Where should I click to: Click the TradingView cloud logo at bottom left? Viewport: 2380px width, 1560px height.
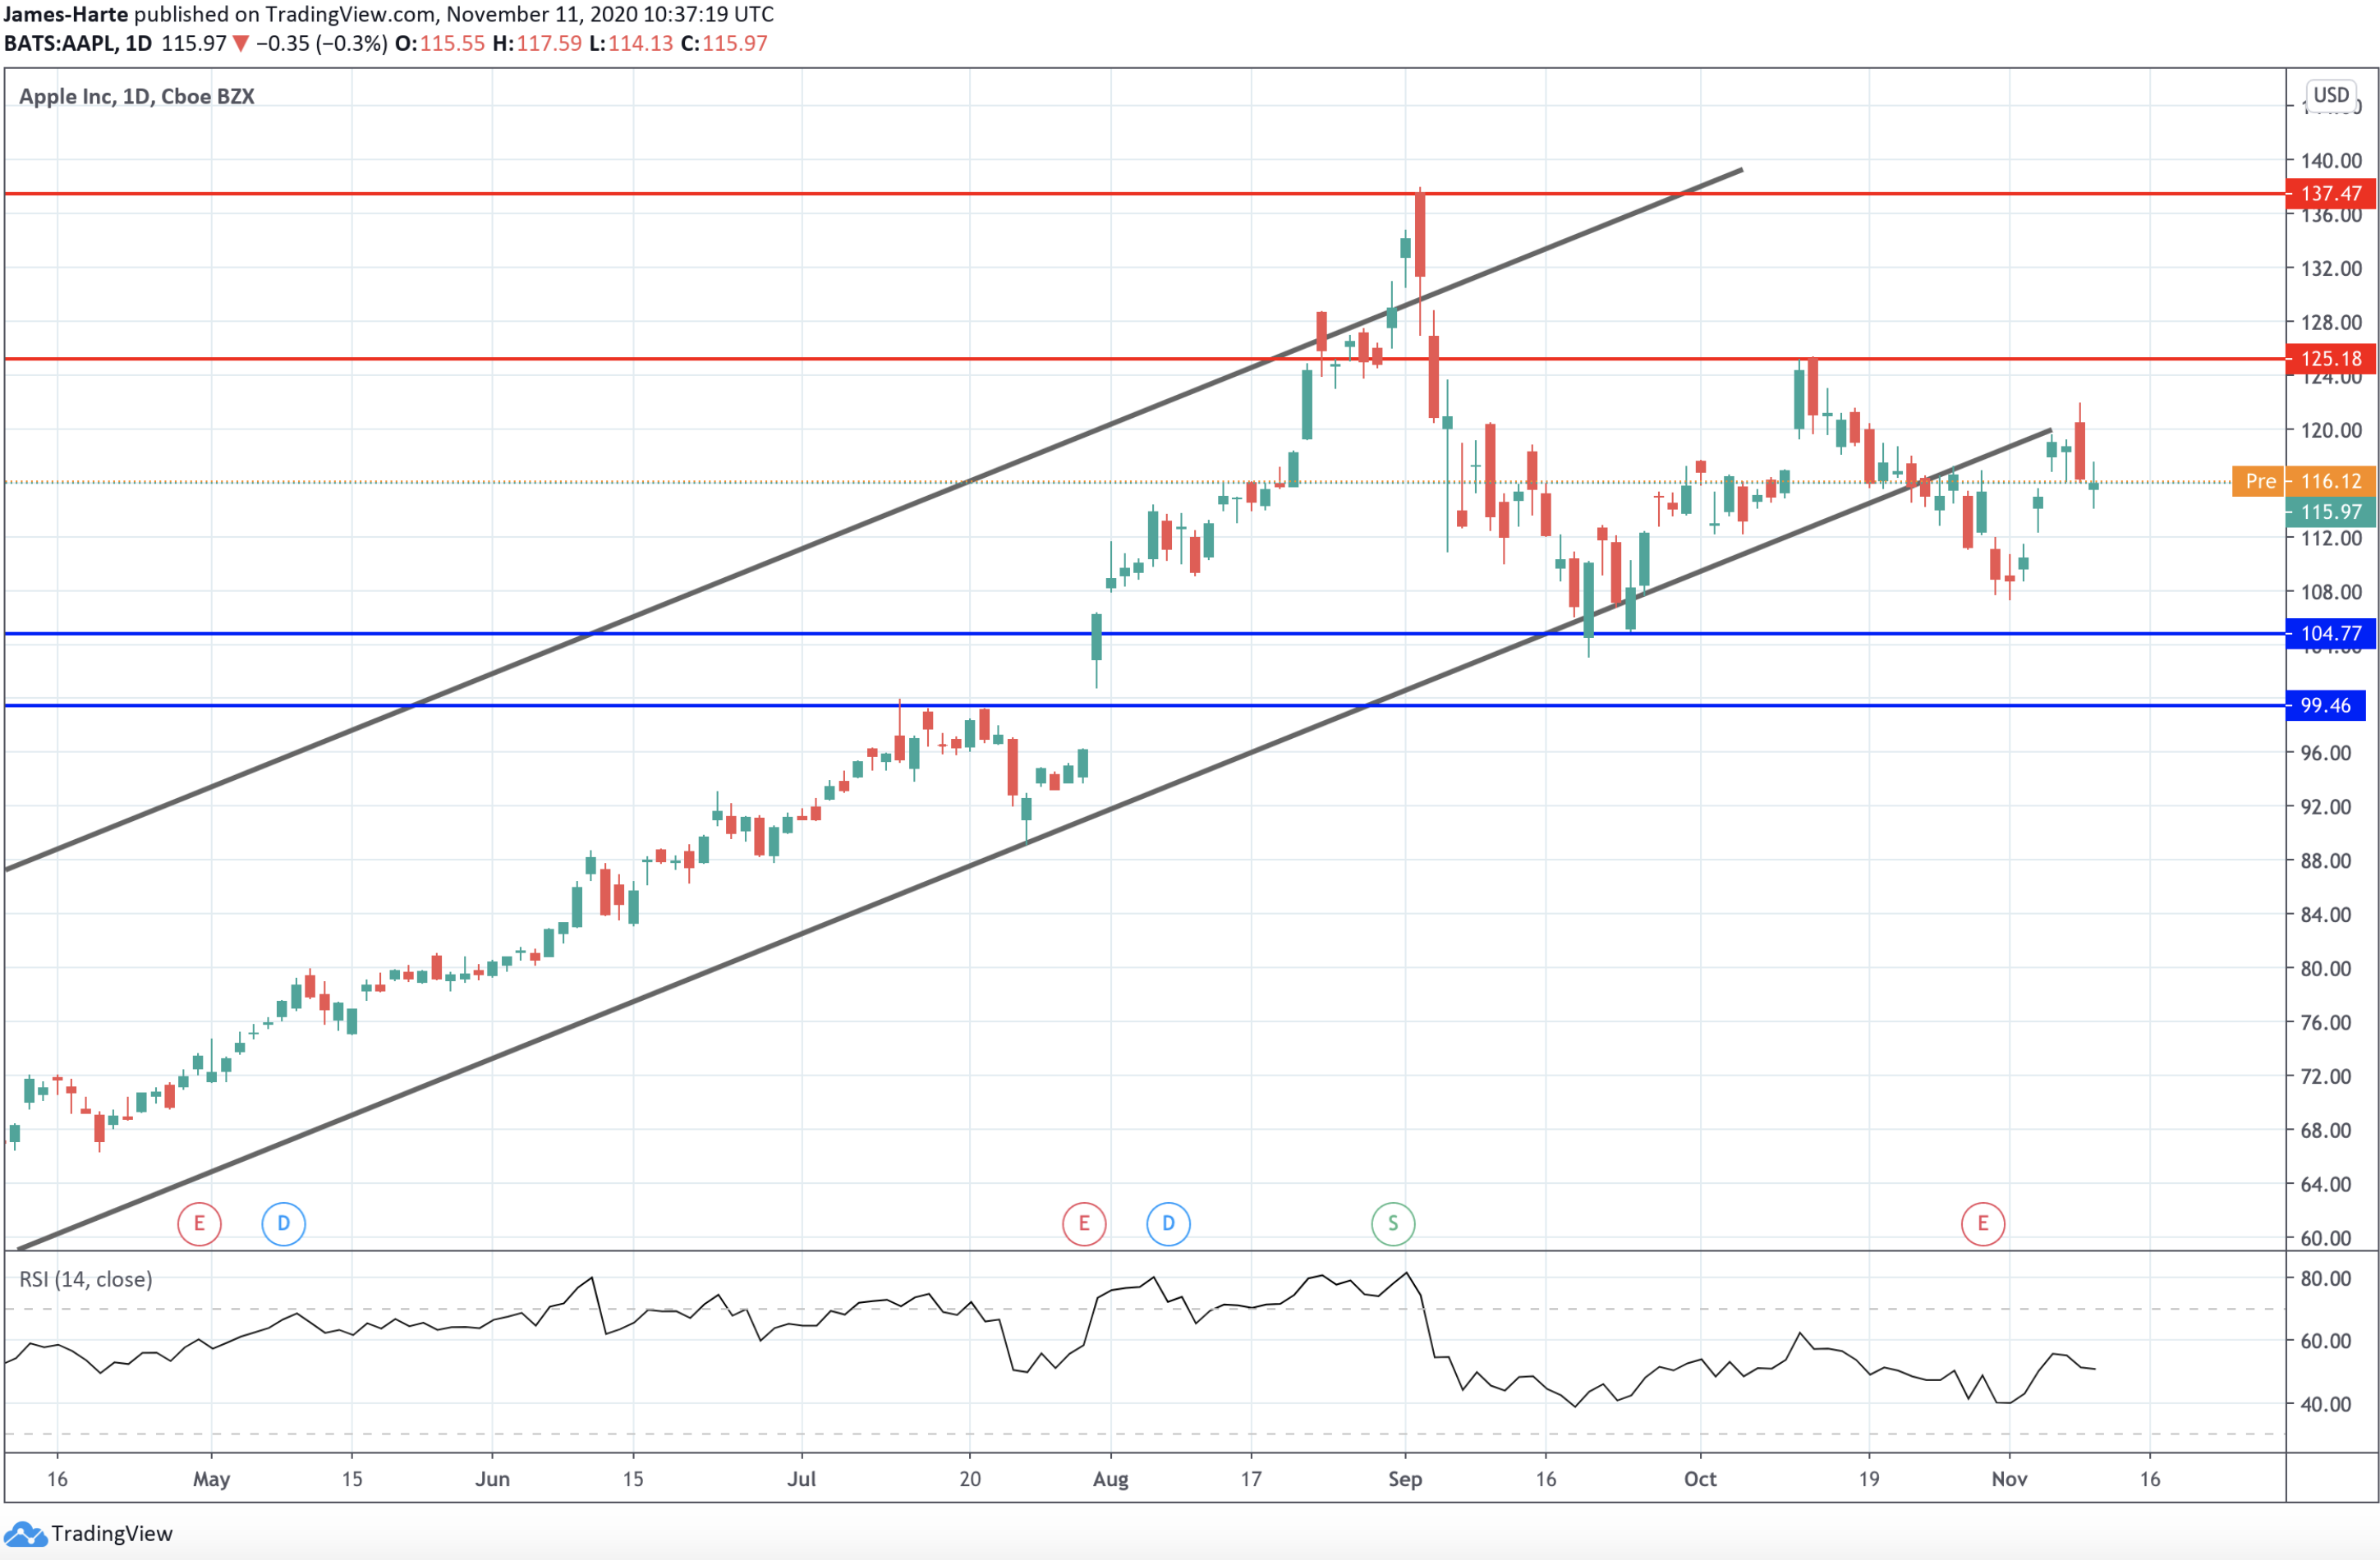click(x=27, y=1533)
